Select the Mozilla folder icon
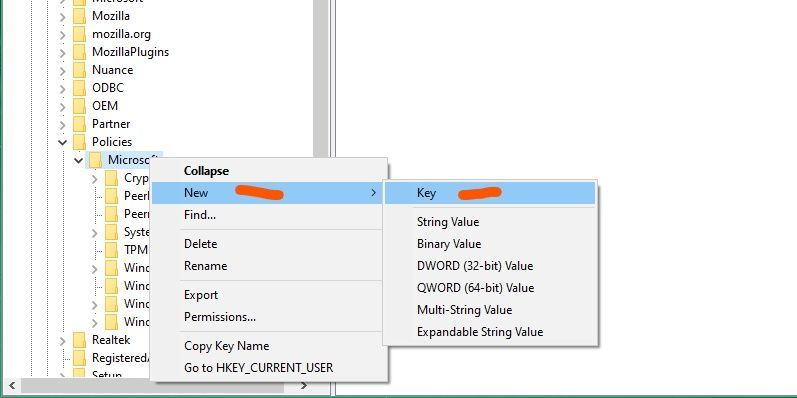The width and height of the screenshot is (797, 398). pyautogui.click(x=79, y=16)
